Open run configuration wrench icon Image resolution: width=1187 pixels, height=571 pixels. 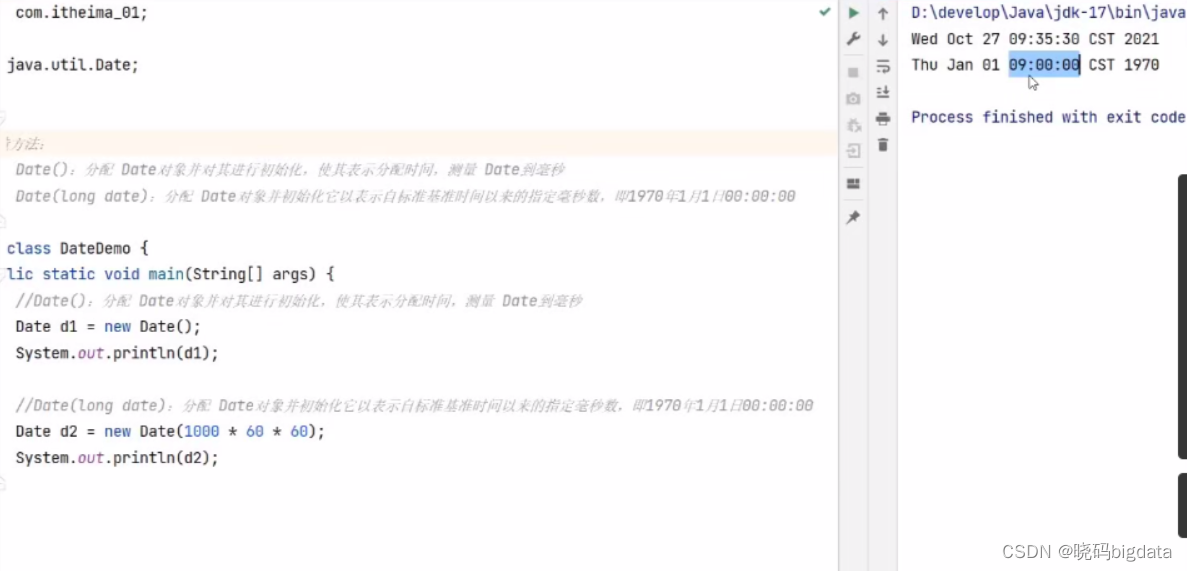(x=853, y=39)
